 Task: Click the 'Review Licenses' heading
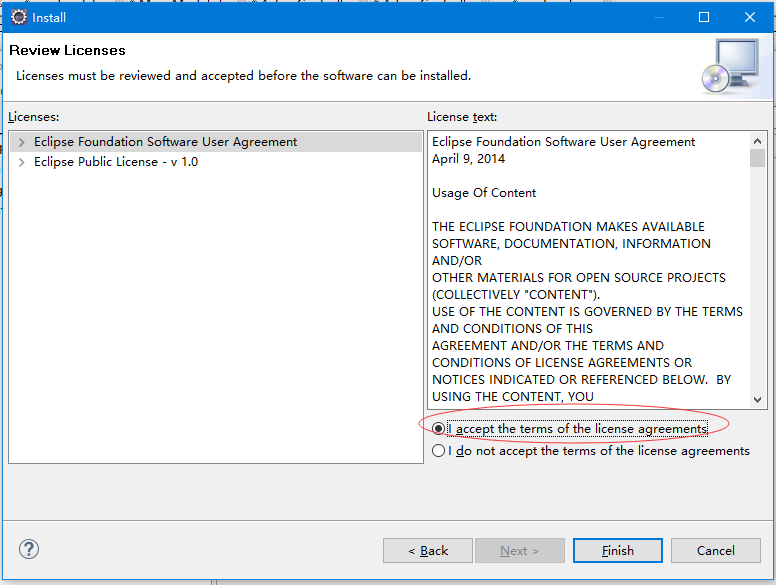pos(67,50)
